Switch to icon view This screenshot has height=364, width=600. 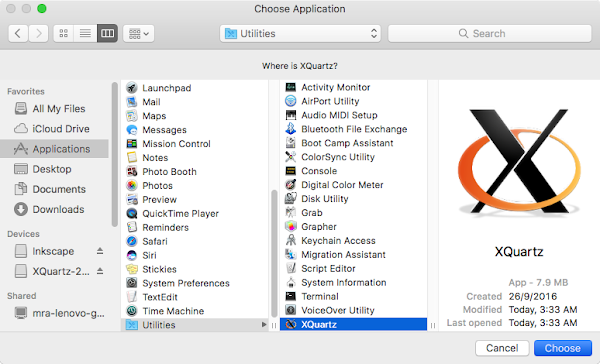64,34
